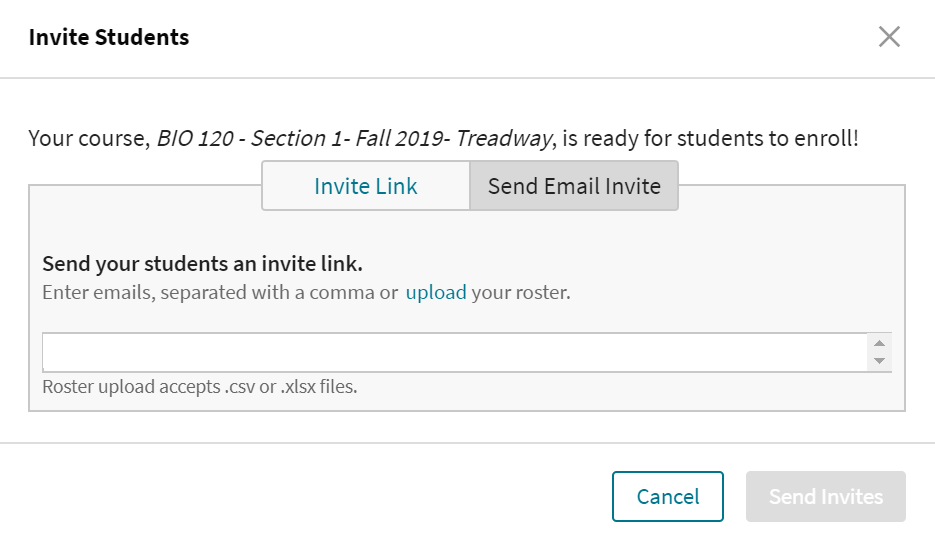
Task: Click the italic BIO 120 course name
Action: [354, 138]
